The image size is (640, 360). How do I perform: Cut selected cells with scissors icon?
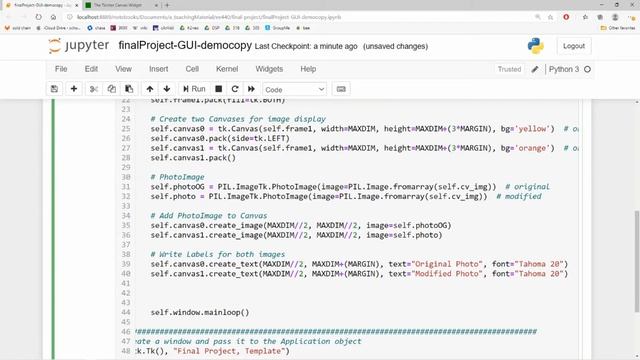point(94,89)
